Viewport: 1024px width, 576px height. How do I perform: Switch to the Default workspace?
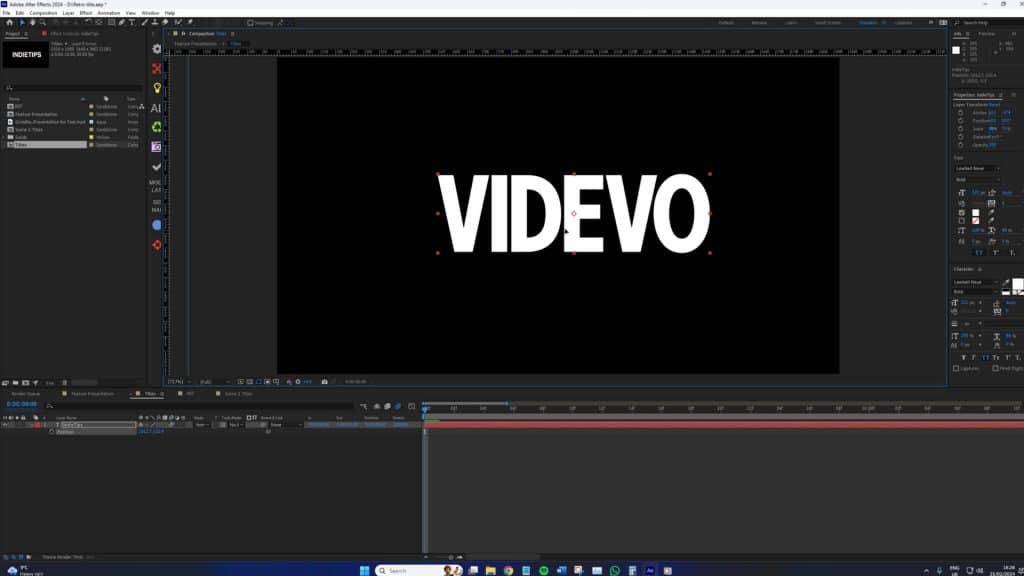pos(726,23)
